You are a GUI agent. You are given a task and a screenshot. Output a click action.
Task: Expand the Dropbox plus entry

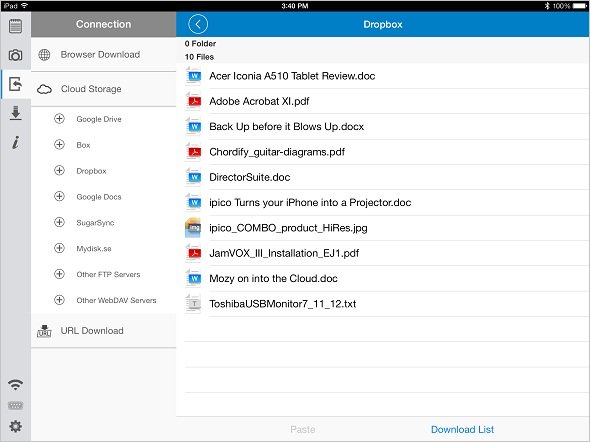tap(59, 170)
